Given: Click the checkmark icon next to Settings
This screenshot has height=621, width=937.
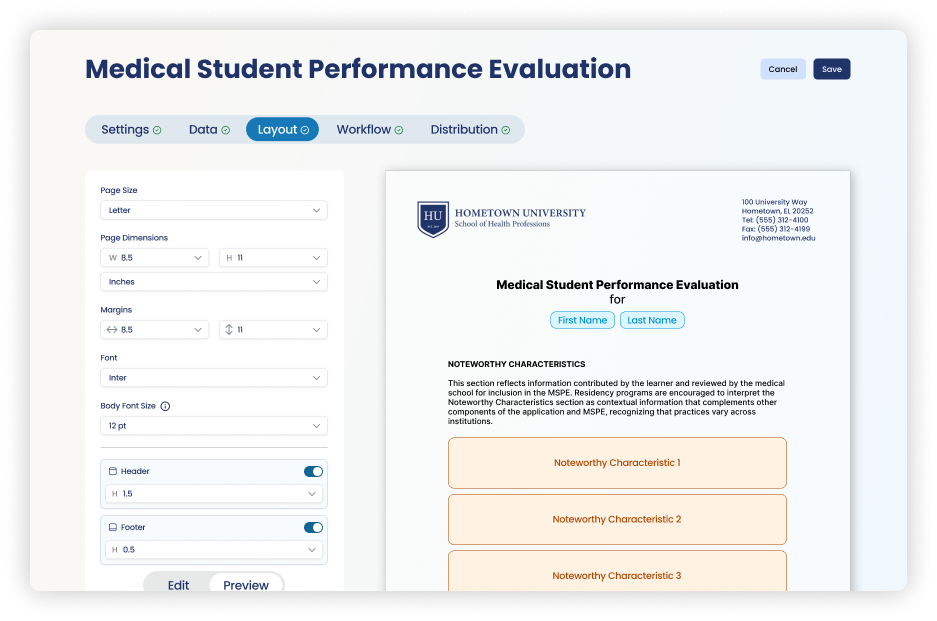Looking at the screenshot, I should pyautogui.click(x=157, y=130).
